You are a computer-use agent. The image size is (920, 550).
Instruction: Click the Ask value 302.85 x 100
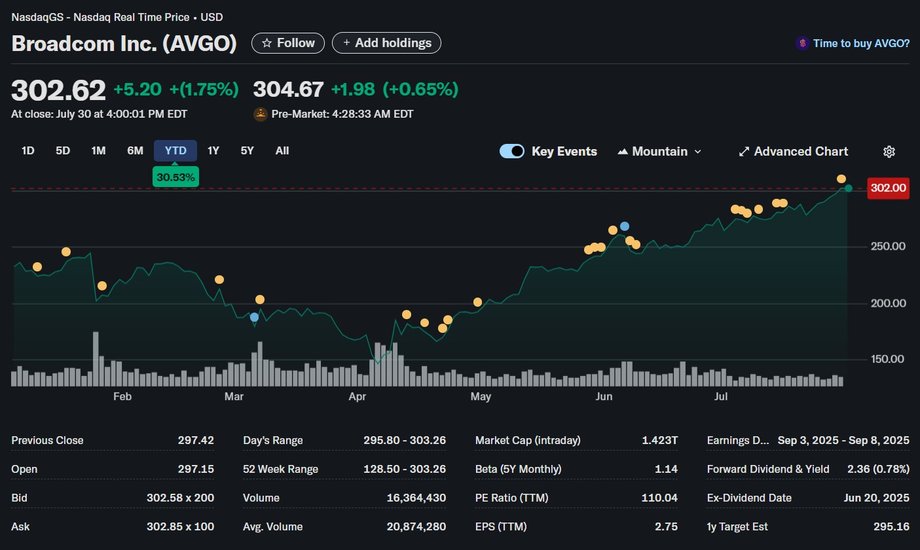coord(180,527)
